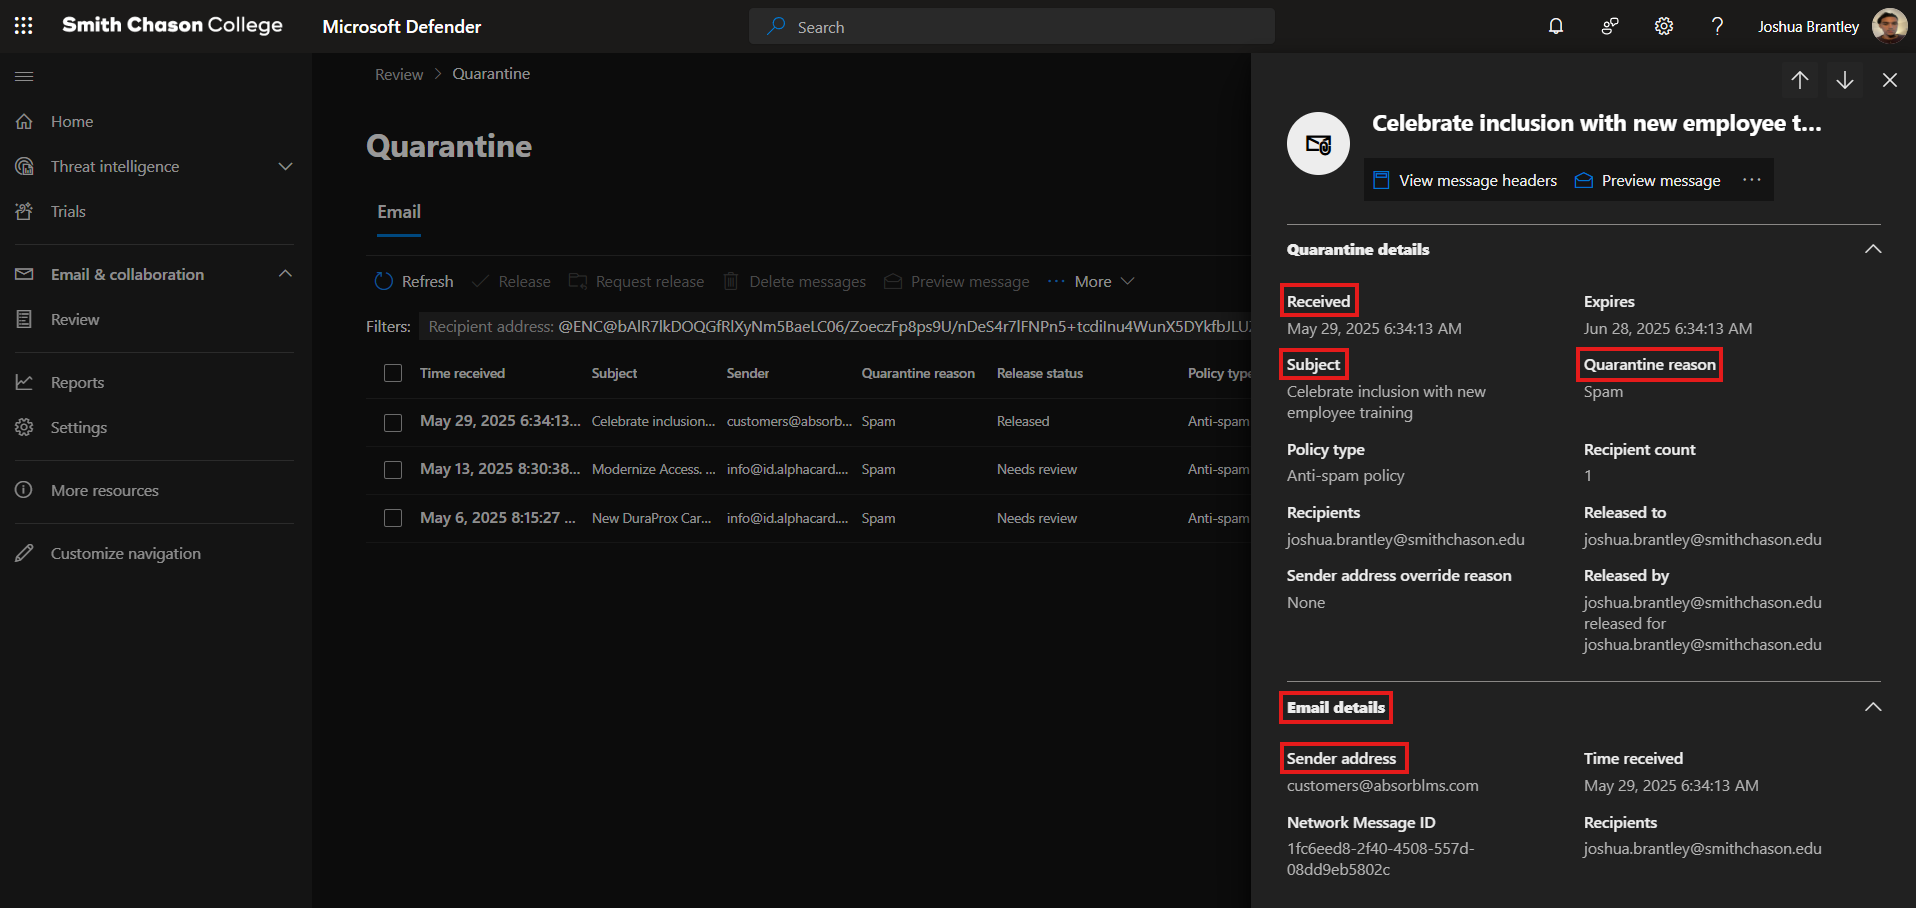Open settings gear in top bar
Viewport: 1916px width, 908px height.
pos(1664,26)
